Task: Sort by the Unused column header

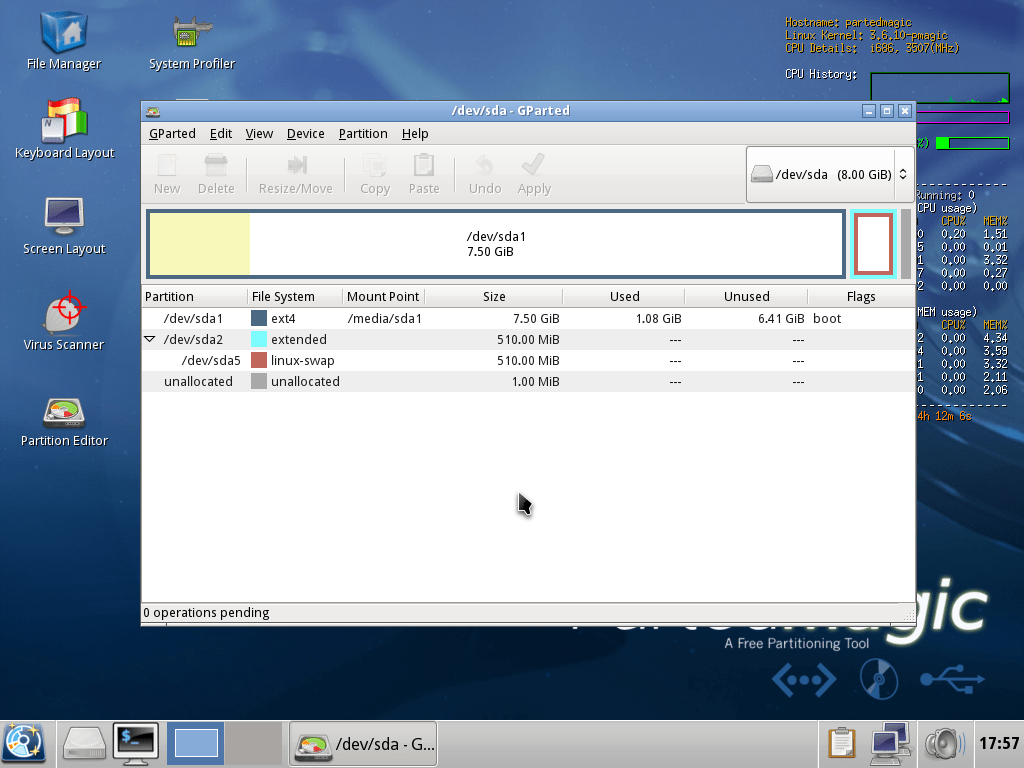Action: coord(746,296)
